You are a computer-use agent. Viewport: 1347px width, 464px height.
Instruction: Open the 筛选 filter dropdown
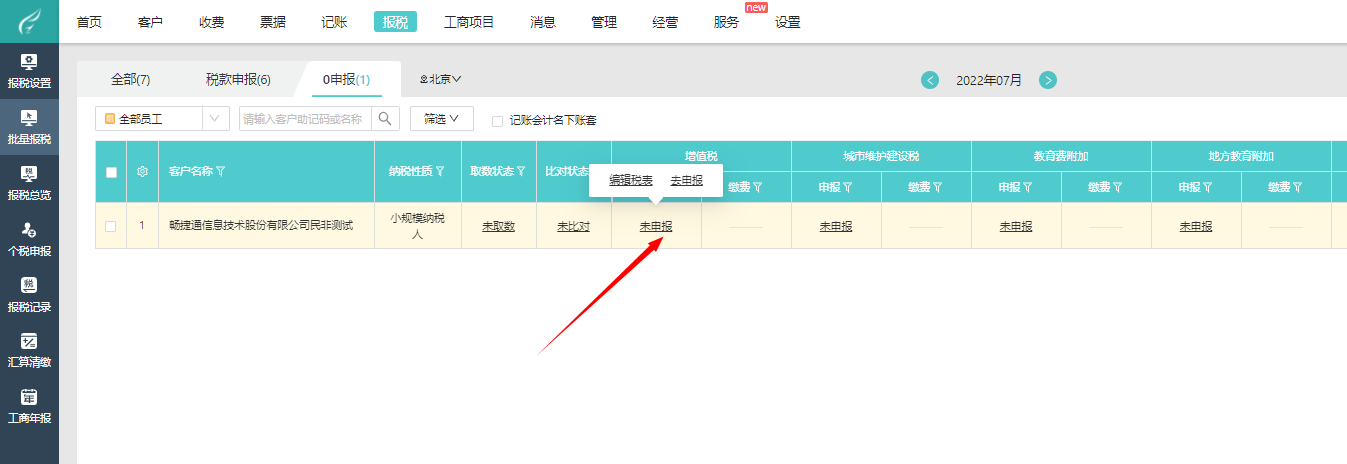(441, 119)
